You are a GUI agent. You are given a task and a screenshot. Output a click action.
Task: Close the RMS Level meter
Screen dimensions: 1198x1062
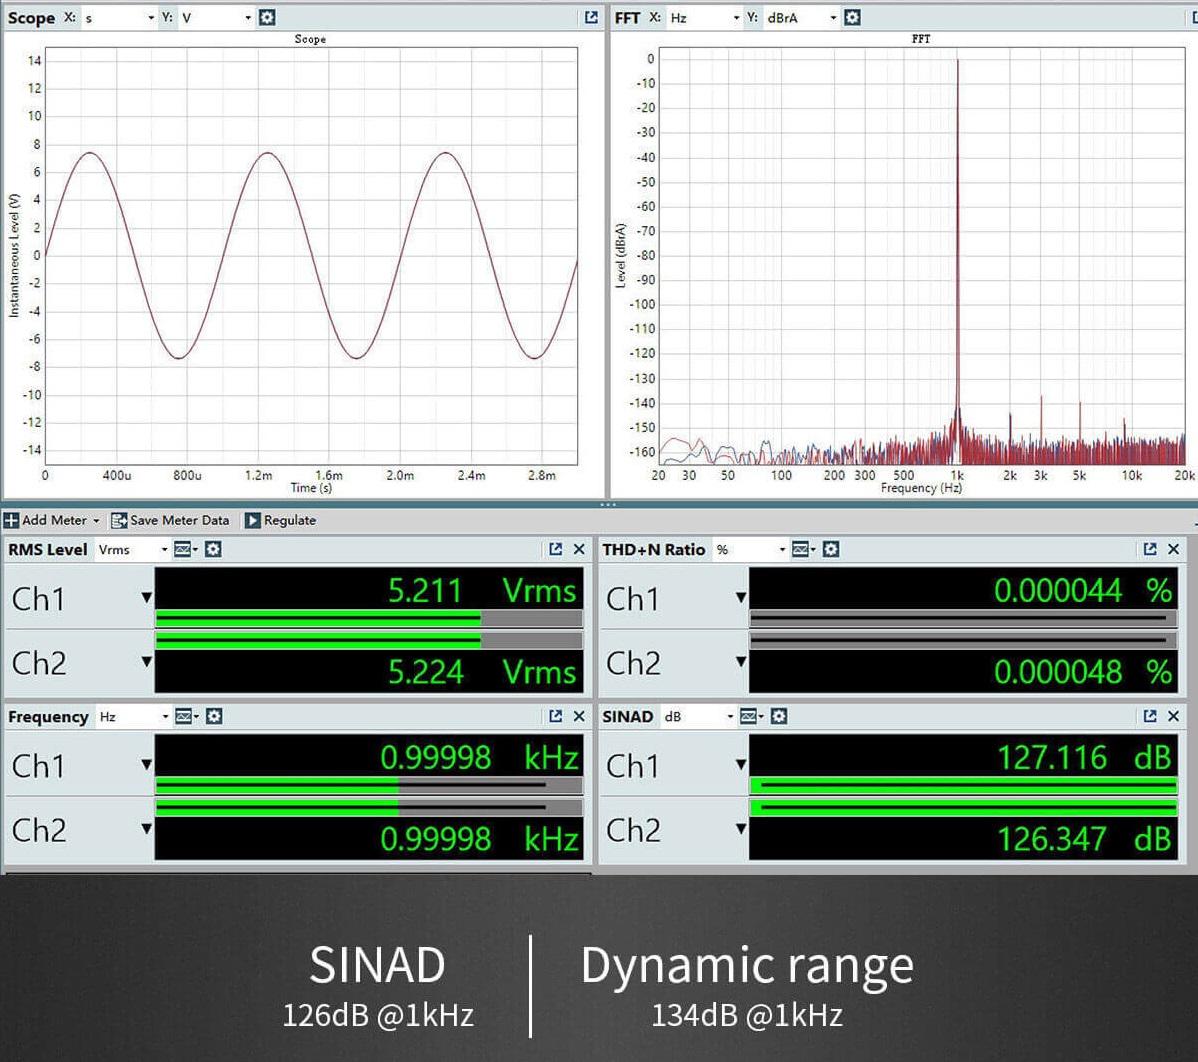[579, 549]
